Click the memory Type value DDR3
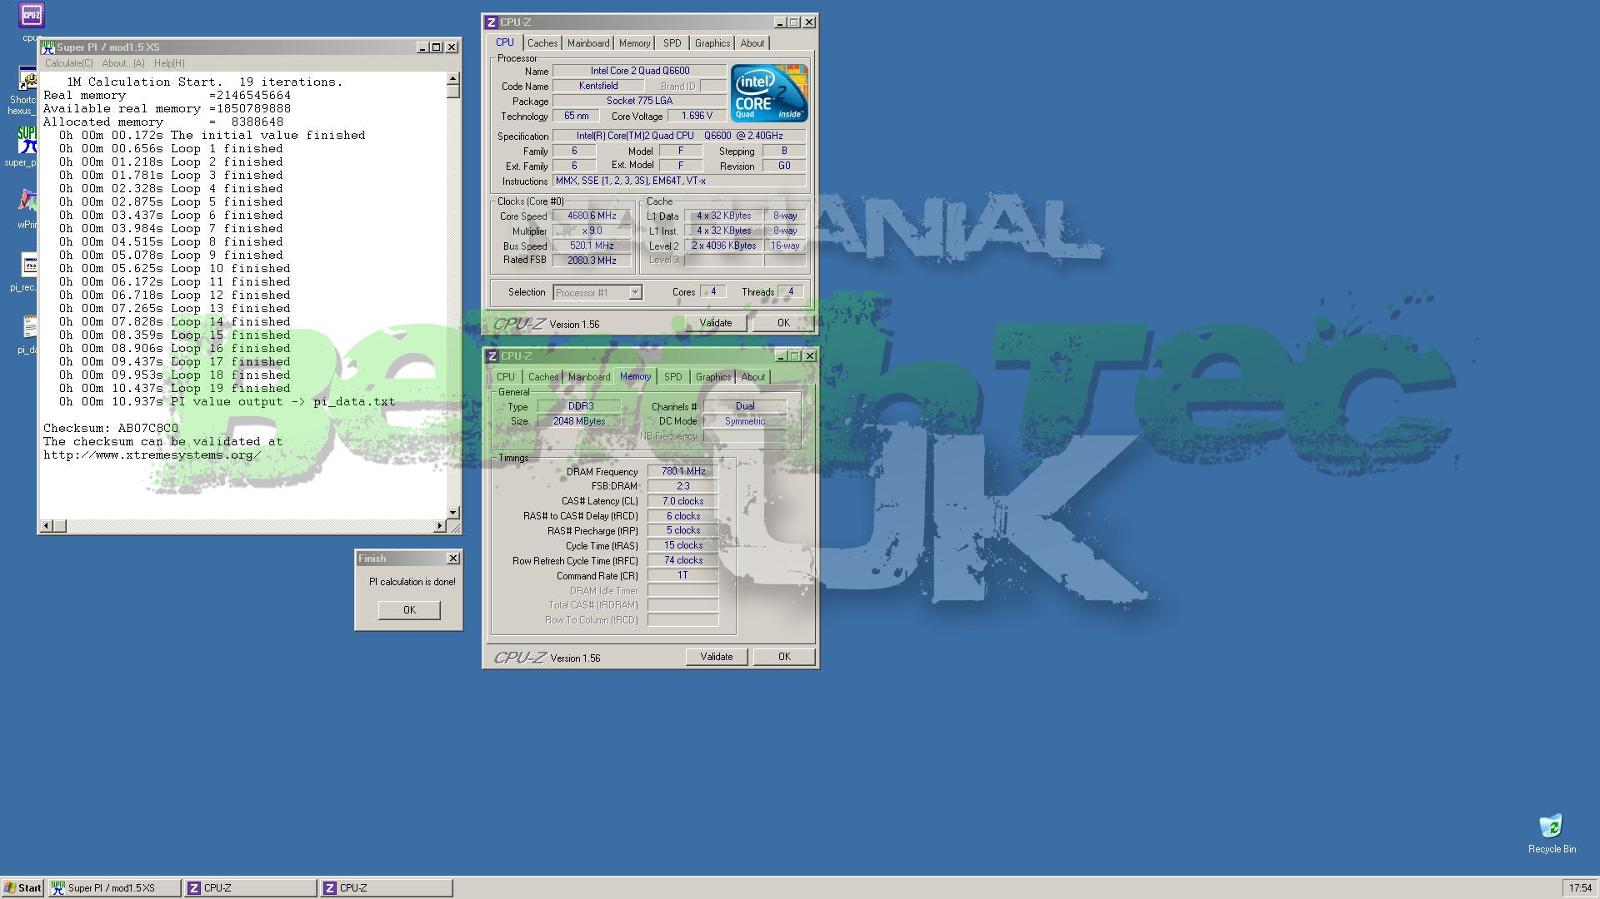 pyautogui.click(x=580, y=407)
